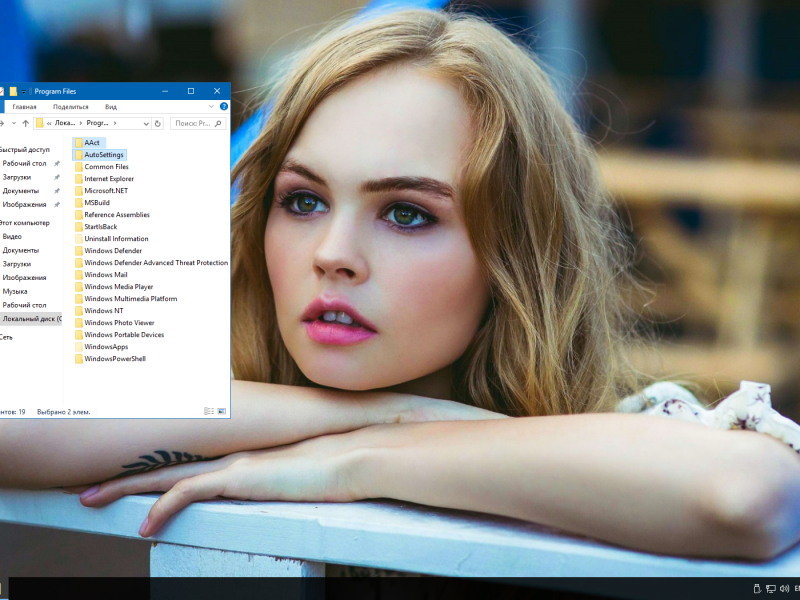Viewport: 800px width, 600px height.
Task: Expand the arrow after Лока... breadcrumb
Action: [x=81, y=123]
